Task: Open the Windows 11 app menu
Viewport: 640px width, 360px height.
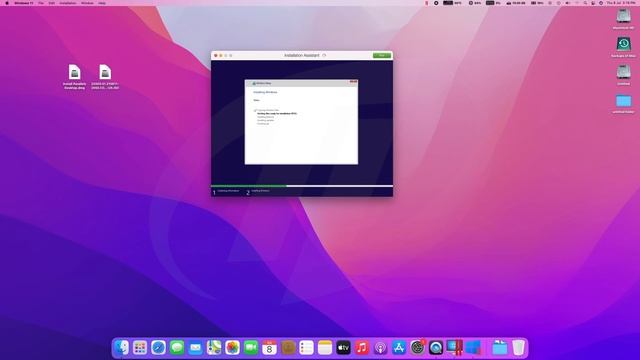Action: [x=24, y=3]
